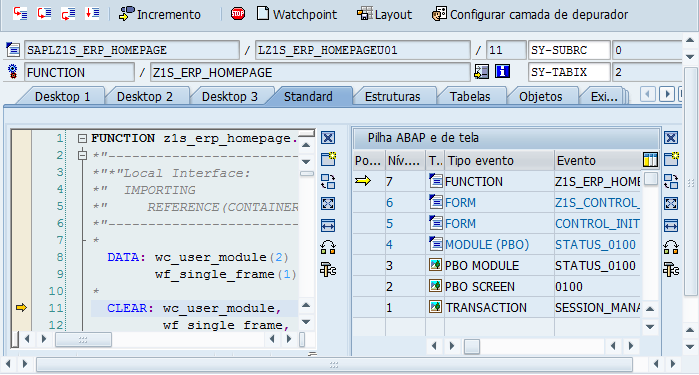Click the new tool icon for the stack panel

click(671, 159)
